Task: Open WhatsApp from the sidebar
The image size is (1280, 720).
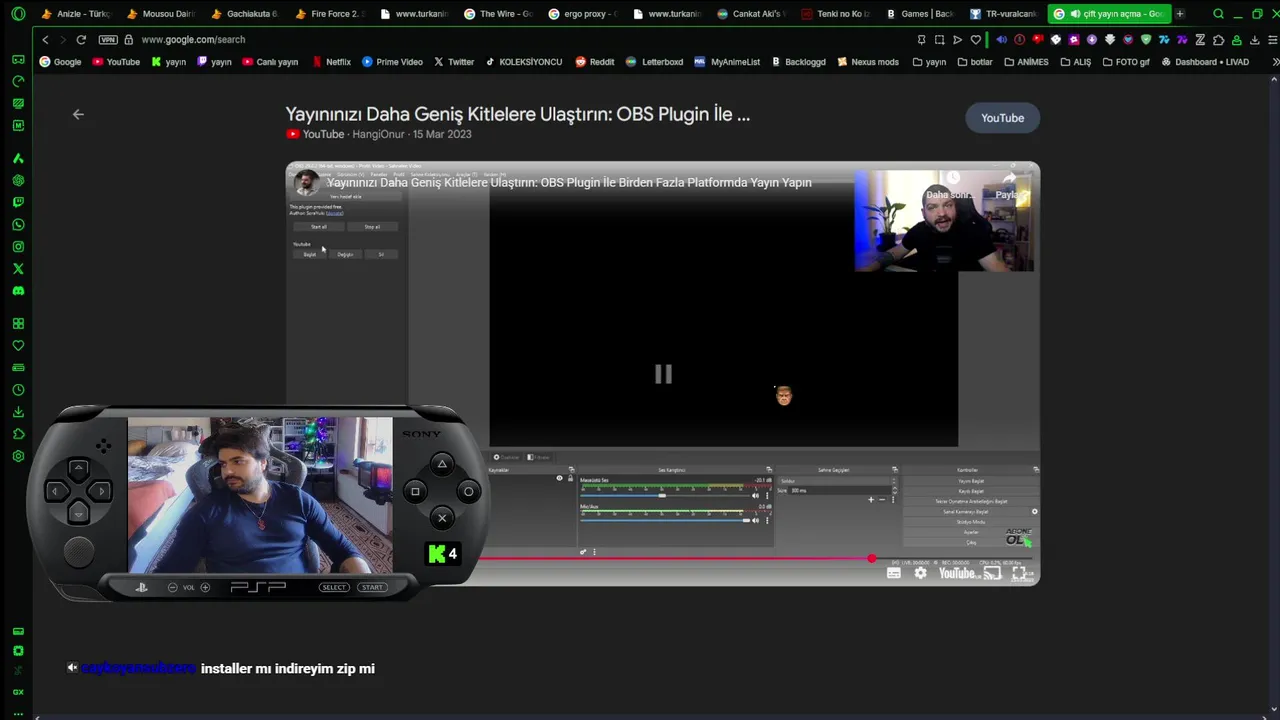Action: pos(18,225)
